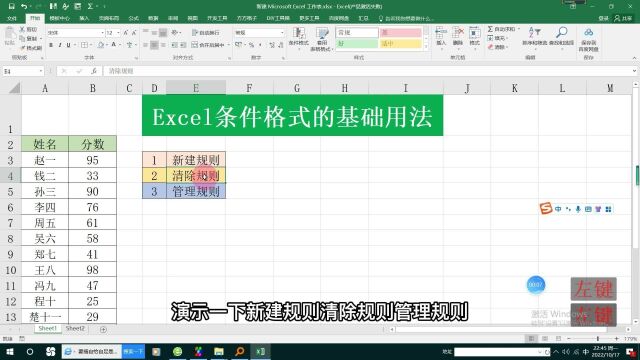Click the Format Painter brush

(22, 48)
